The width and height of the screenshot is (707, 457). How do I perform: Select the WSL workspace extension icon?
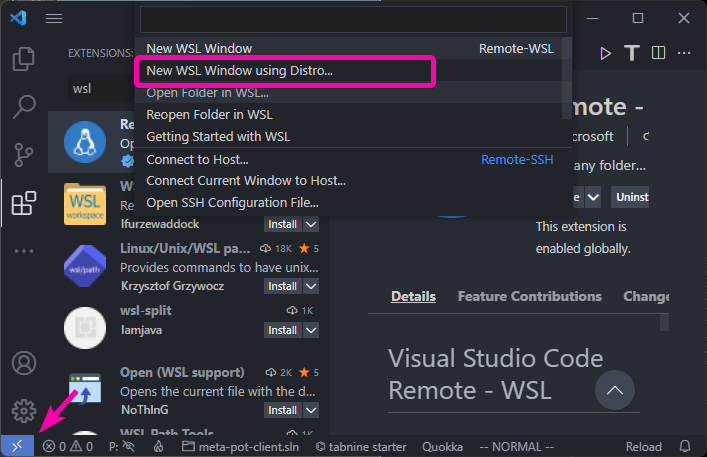85,204
